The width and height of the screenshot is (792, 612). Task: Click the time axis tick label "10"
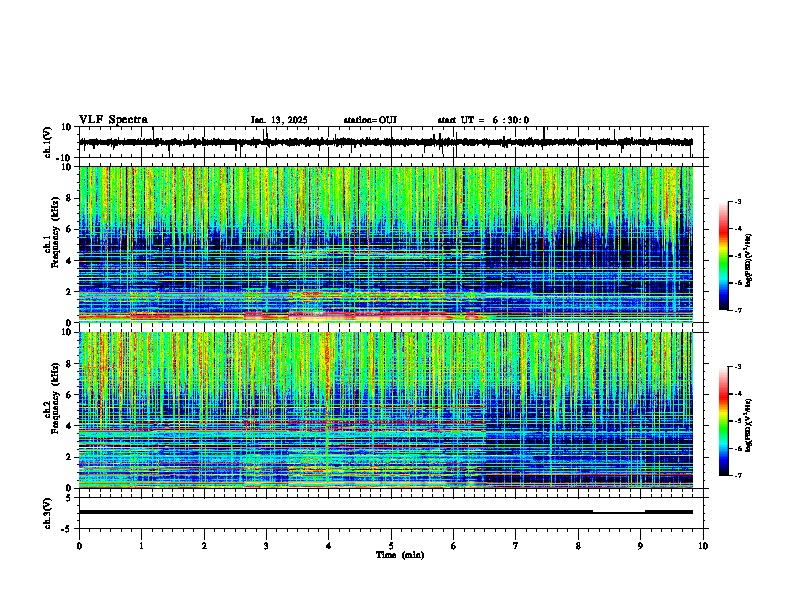[x=703, y=546]
